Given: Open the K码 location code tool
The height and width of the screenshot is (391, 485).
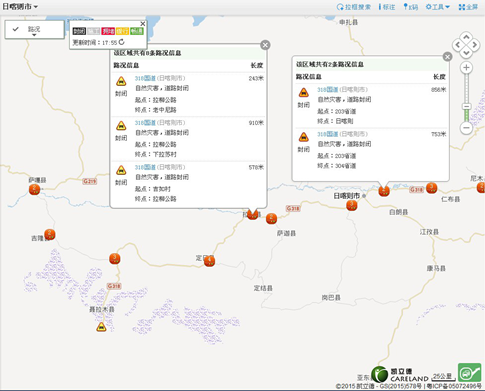Looking at the screenshot, I should tap(411, 7).
